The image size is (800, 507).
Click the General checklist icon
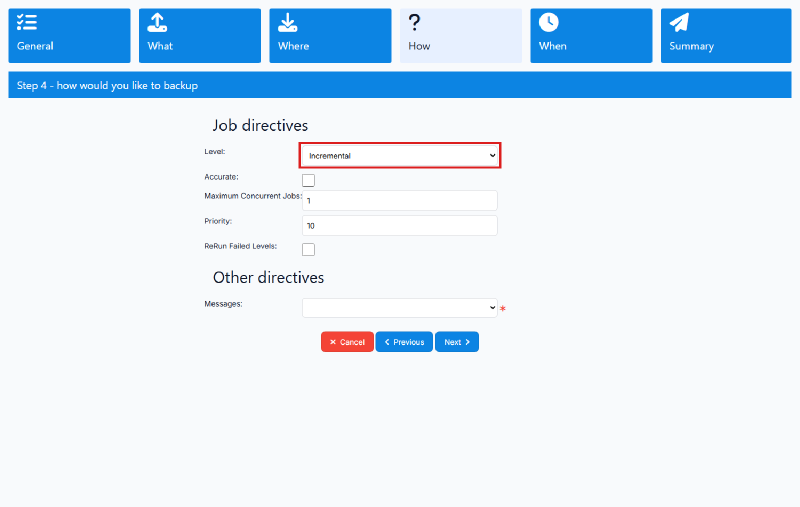[27, 22]
